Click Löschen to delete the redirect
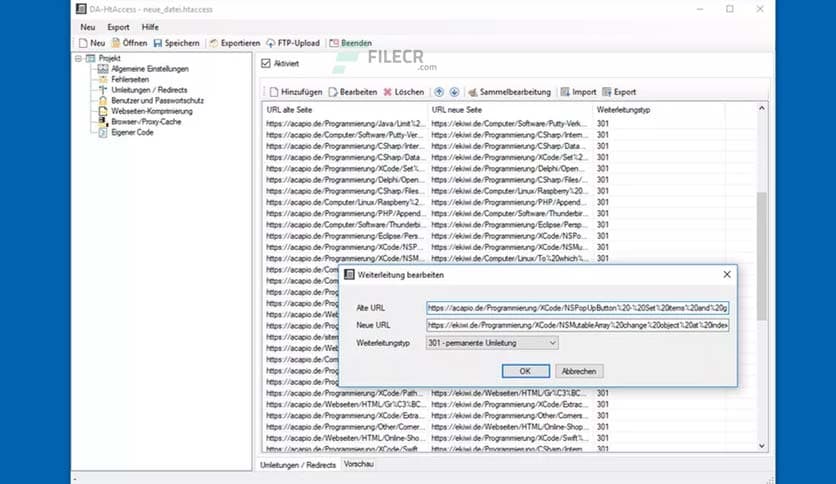Image resolution: width=836 pixels, height=484 pixels. click(404, 92)
